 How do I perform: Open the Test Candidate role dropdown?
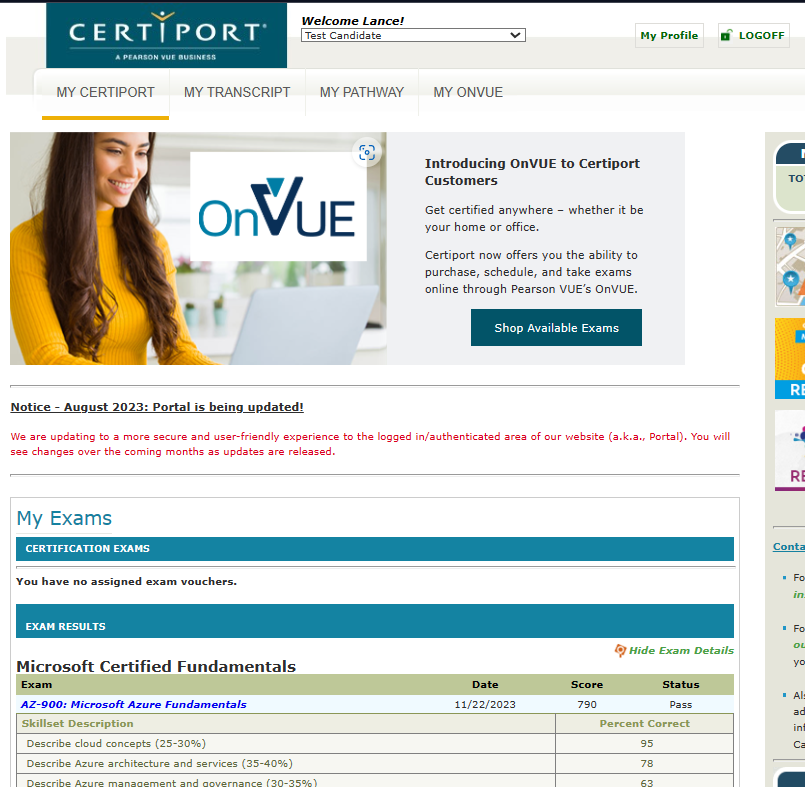pyautogui.click(x=413, y=35)
